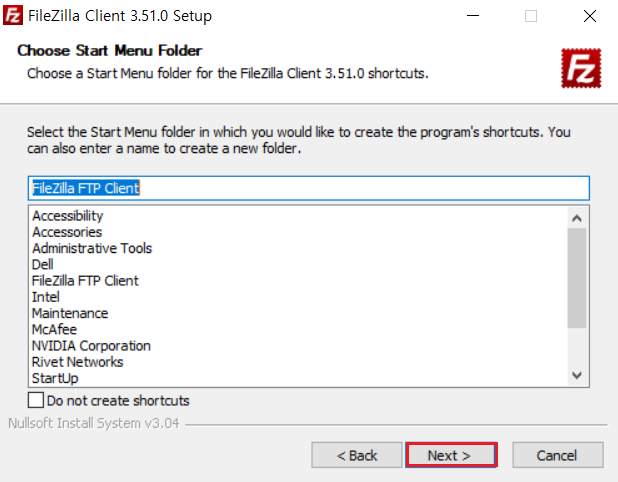Click the folder list scrollbar thumb
The height and width of the screenshot is (482, 618).
point(576,278)
